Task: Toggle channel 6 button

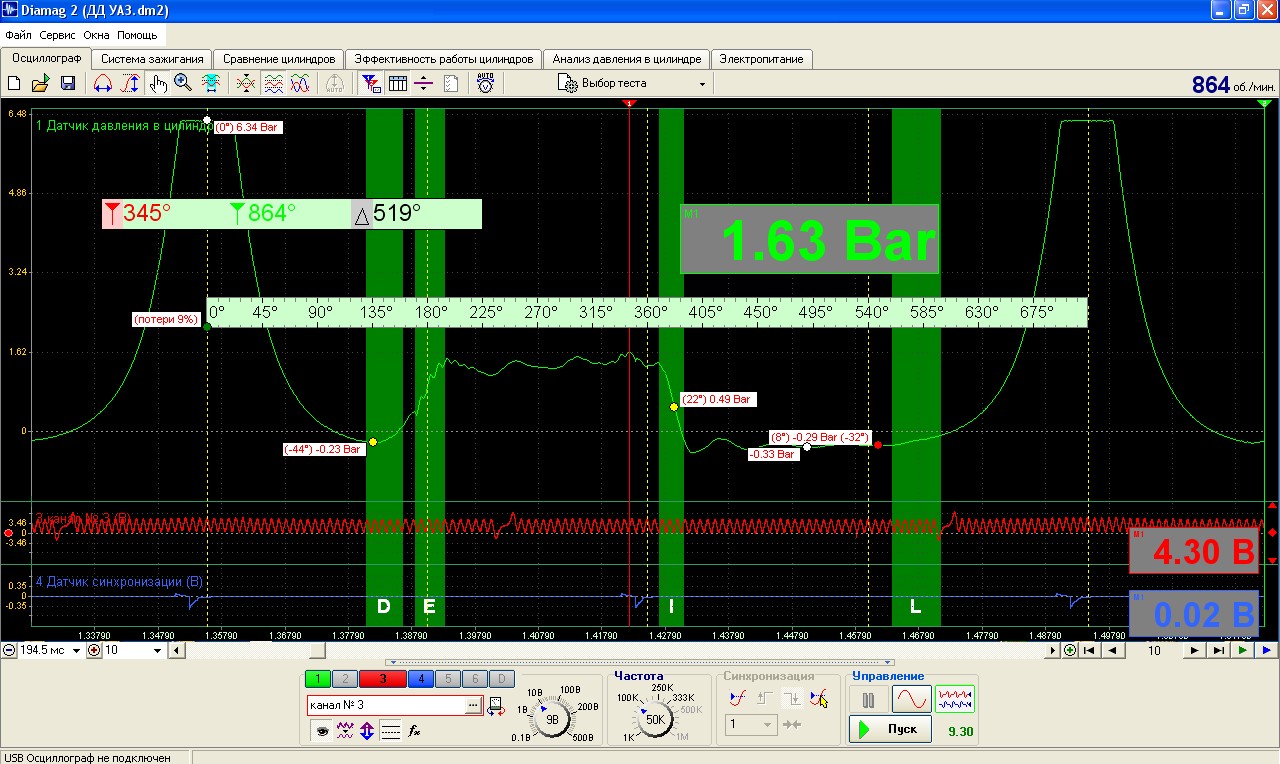Action: pyautogui.click(x=474, y=679)
